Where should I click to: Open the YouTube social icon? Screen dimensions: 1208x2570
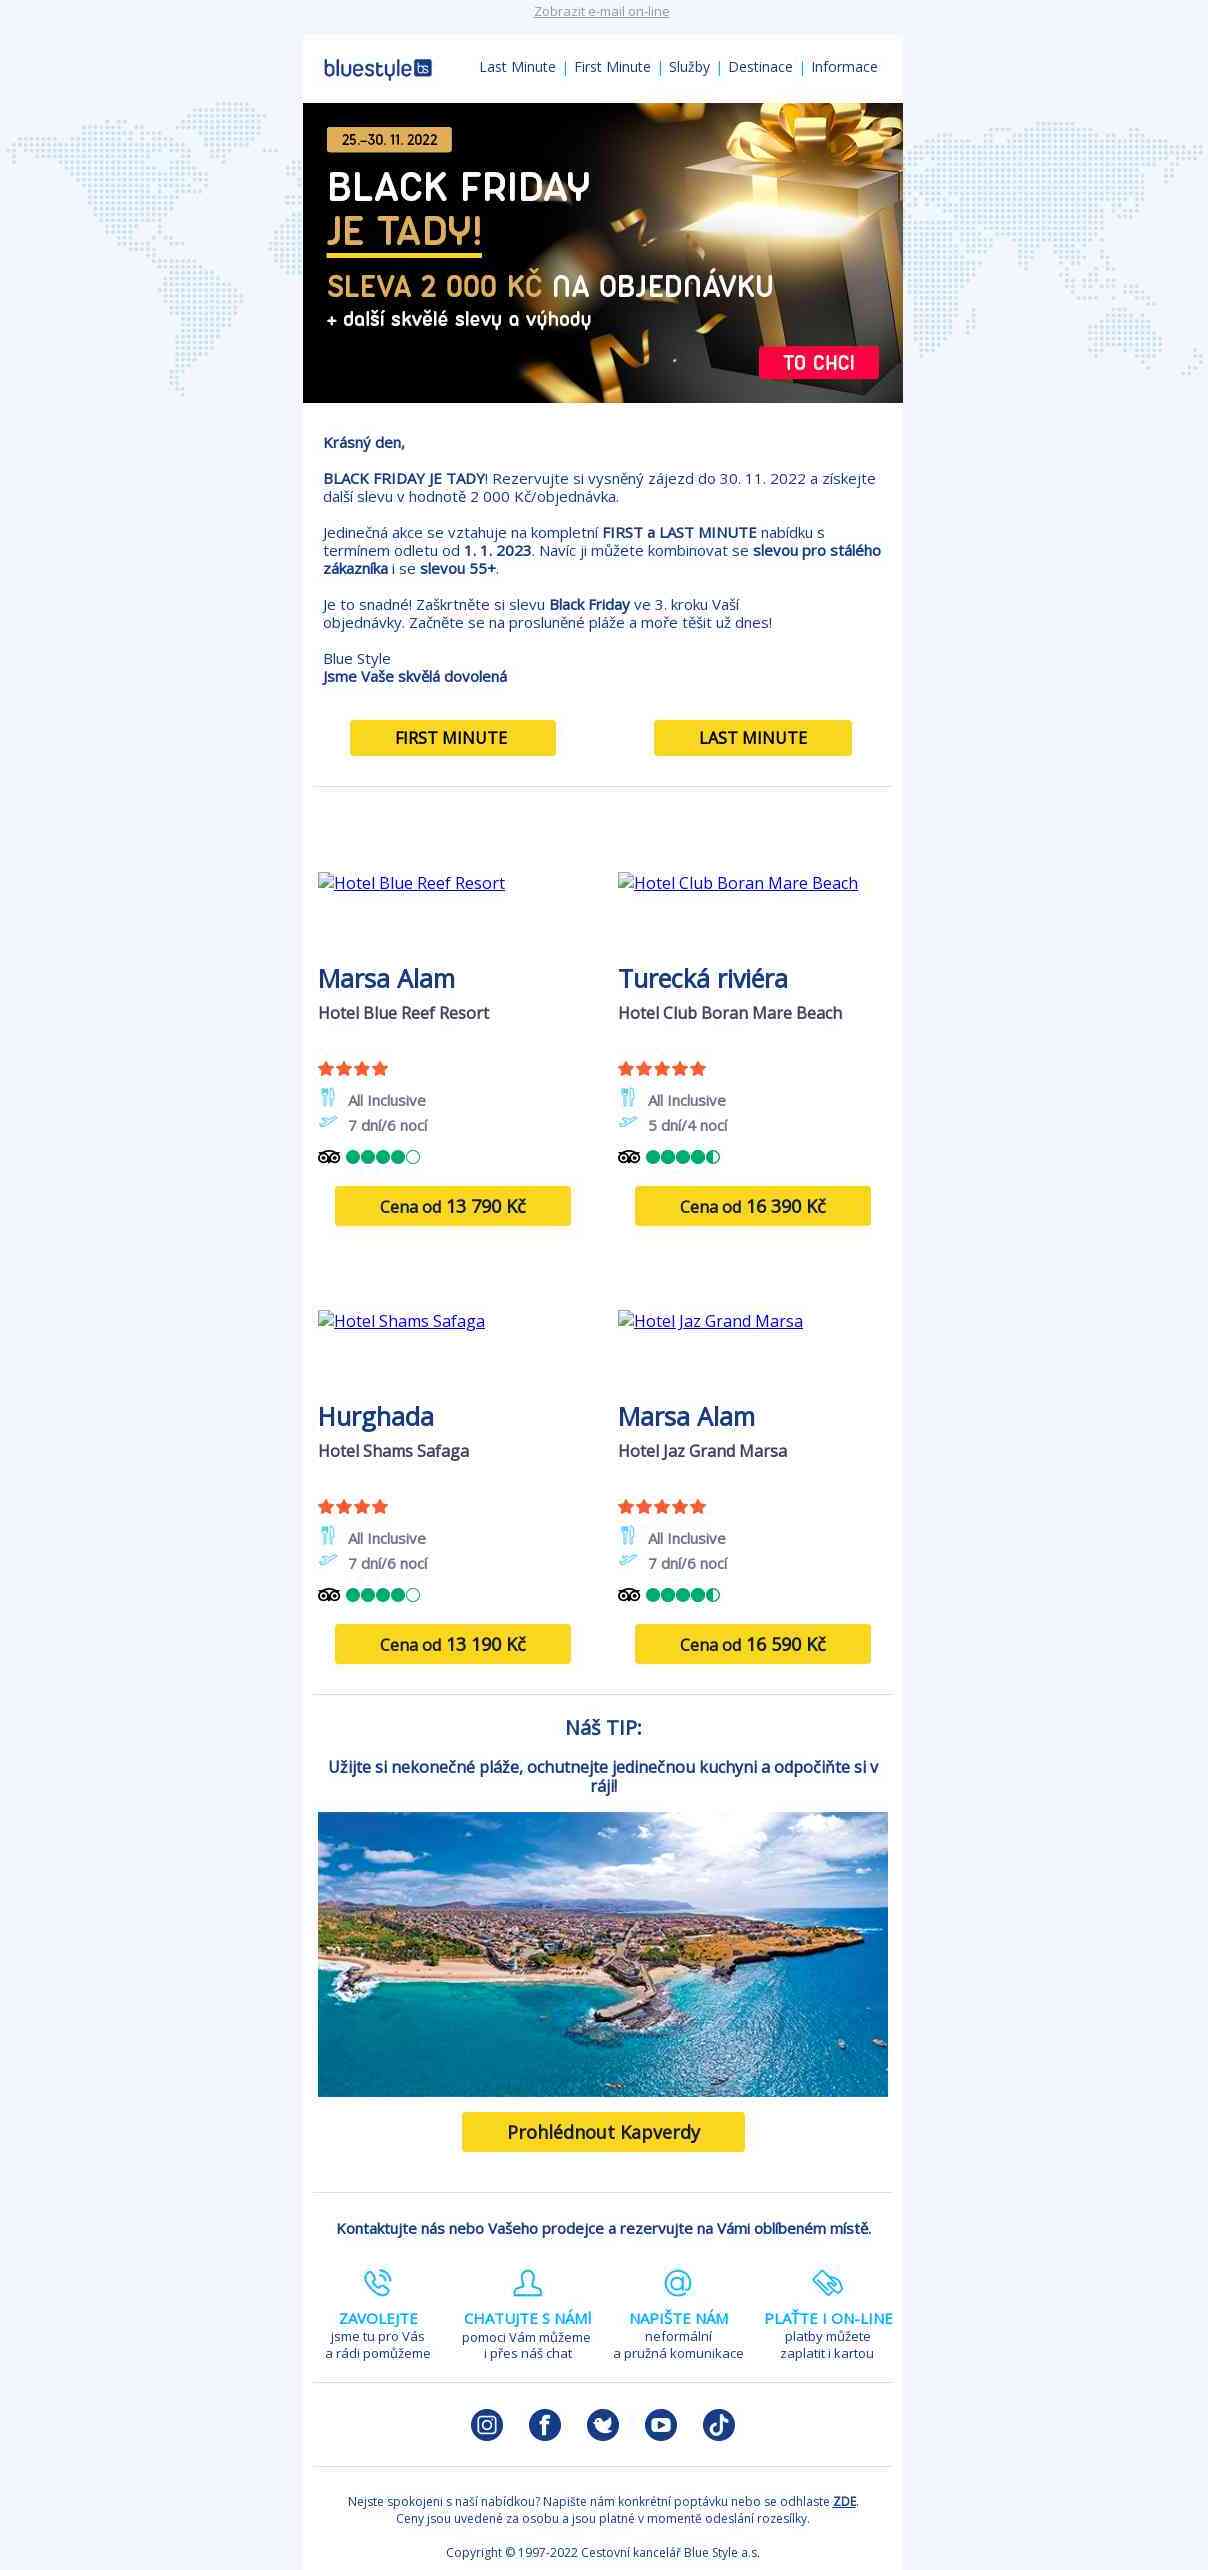(x=660, y=2424)
